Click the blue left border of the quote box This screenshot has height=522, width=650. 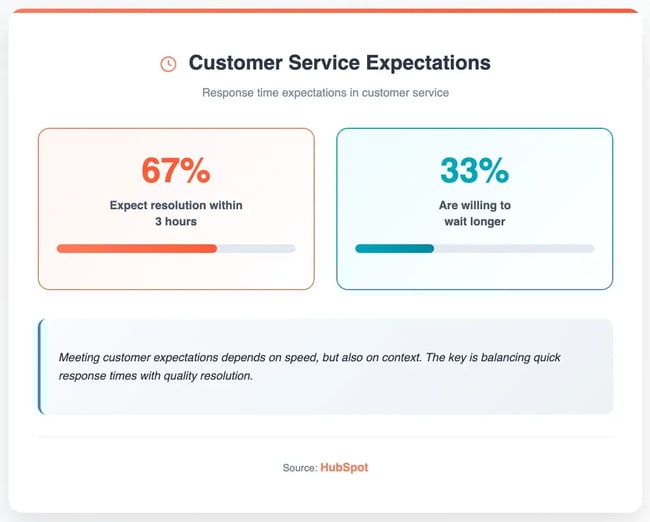(40, 366)
